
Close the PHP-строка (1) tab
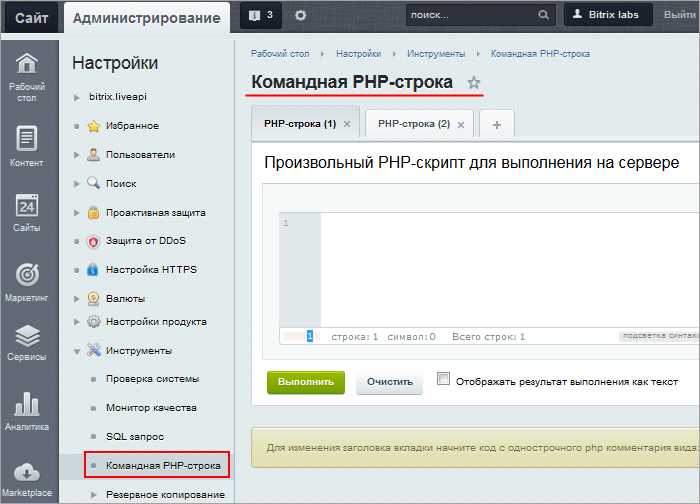click(347, 124)
